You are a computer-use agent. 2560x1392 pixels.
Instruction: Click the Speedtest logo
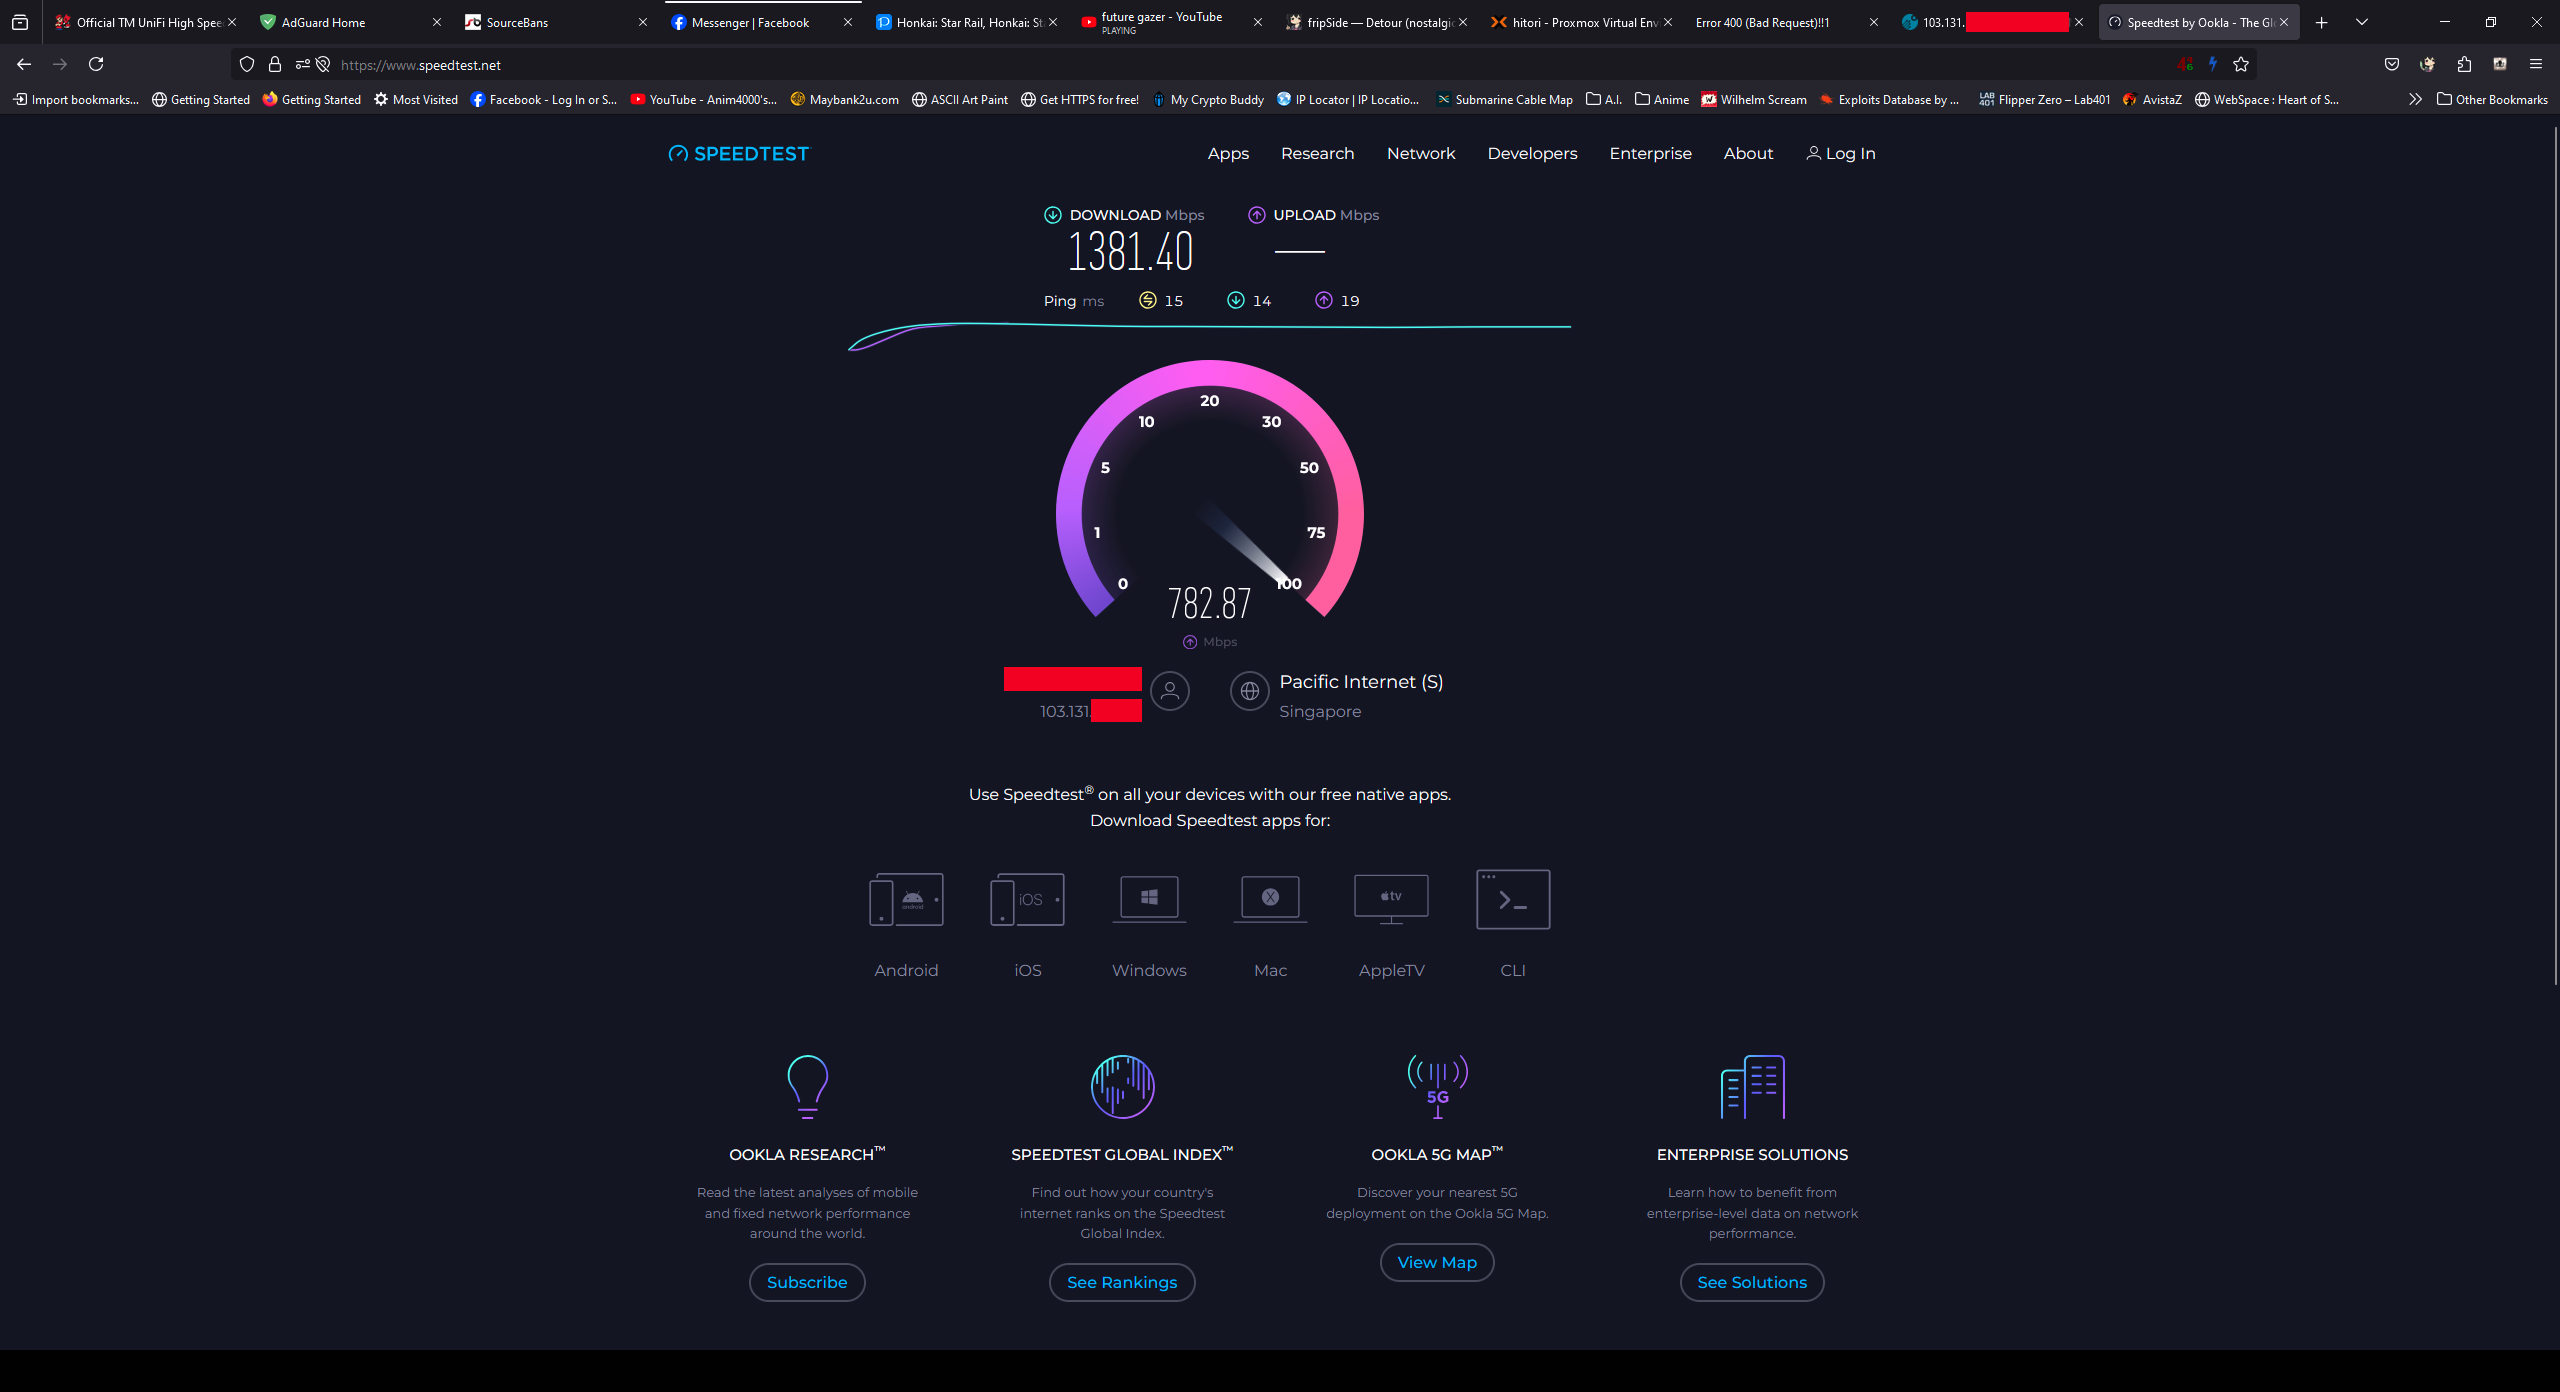coord(739,153)
